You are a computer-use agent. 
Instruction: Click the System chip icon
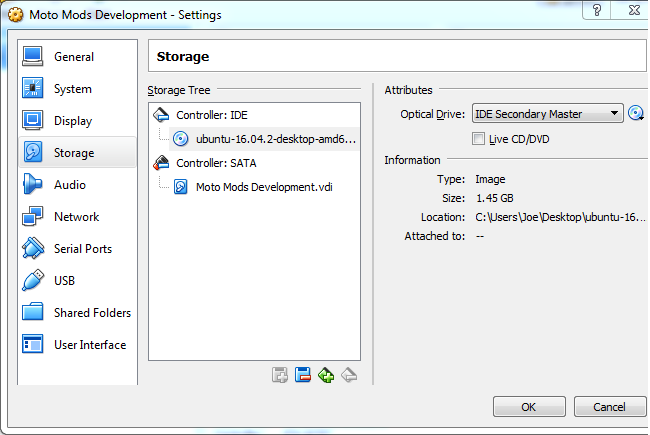pos(32,88)
